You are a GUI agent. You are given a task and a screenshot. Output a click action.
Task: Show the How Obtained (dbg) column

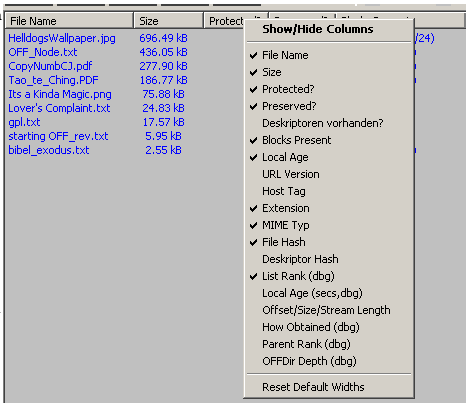(328, 327)
